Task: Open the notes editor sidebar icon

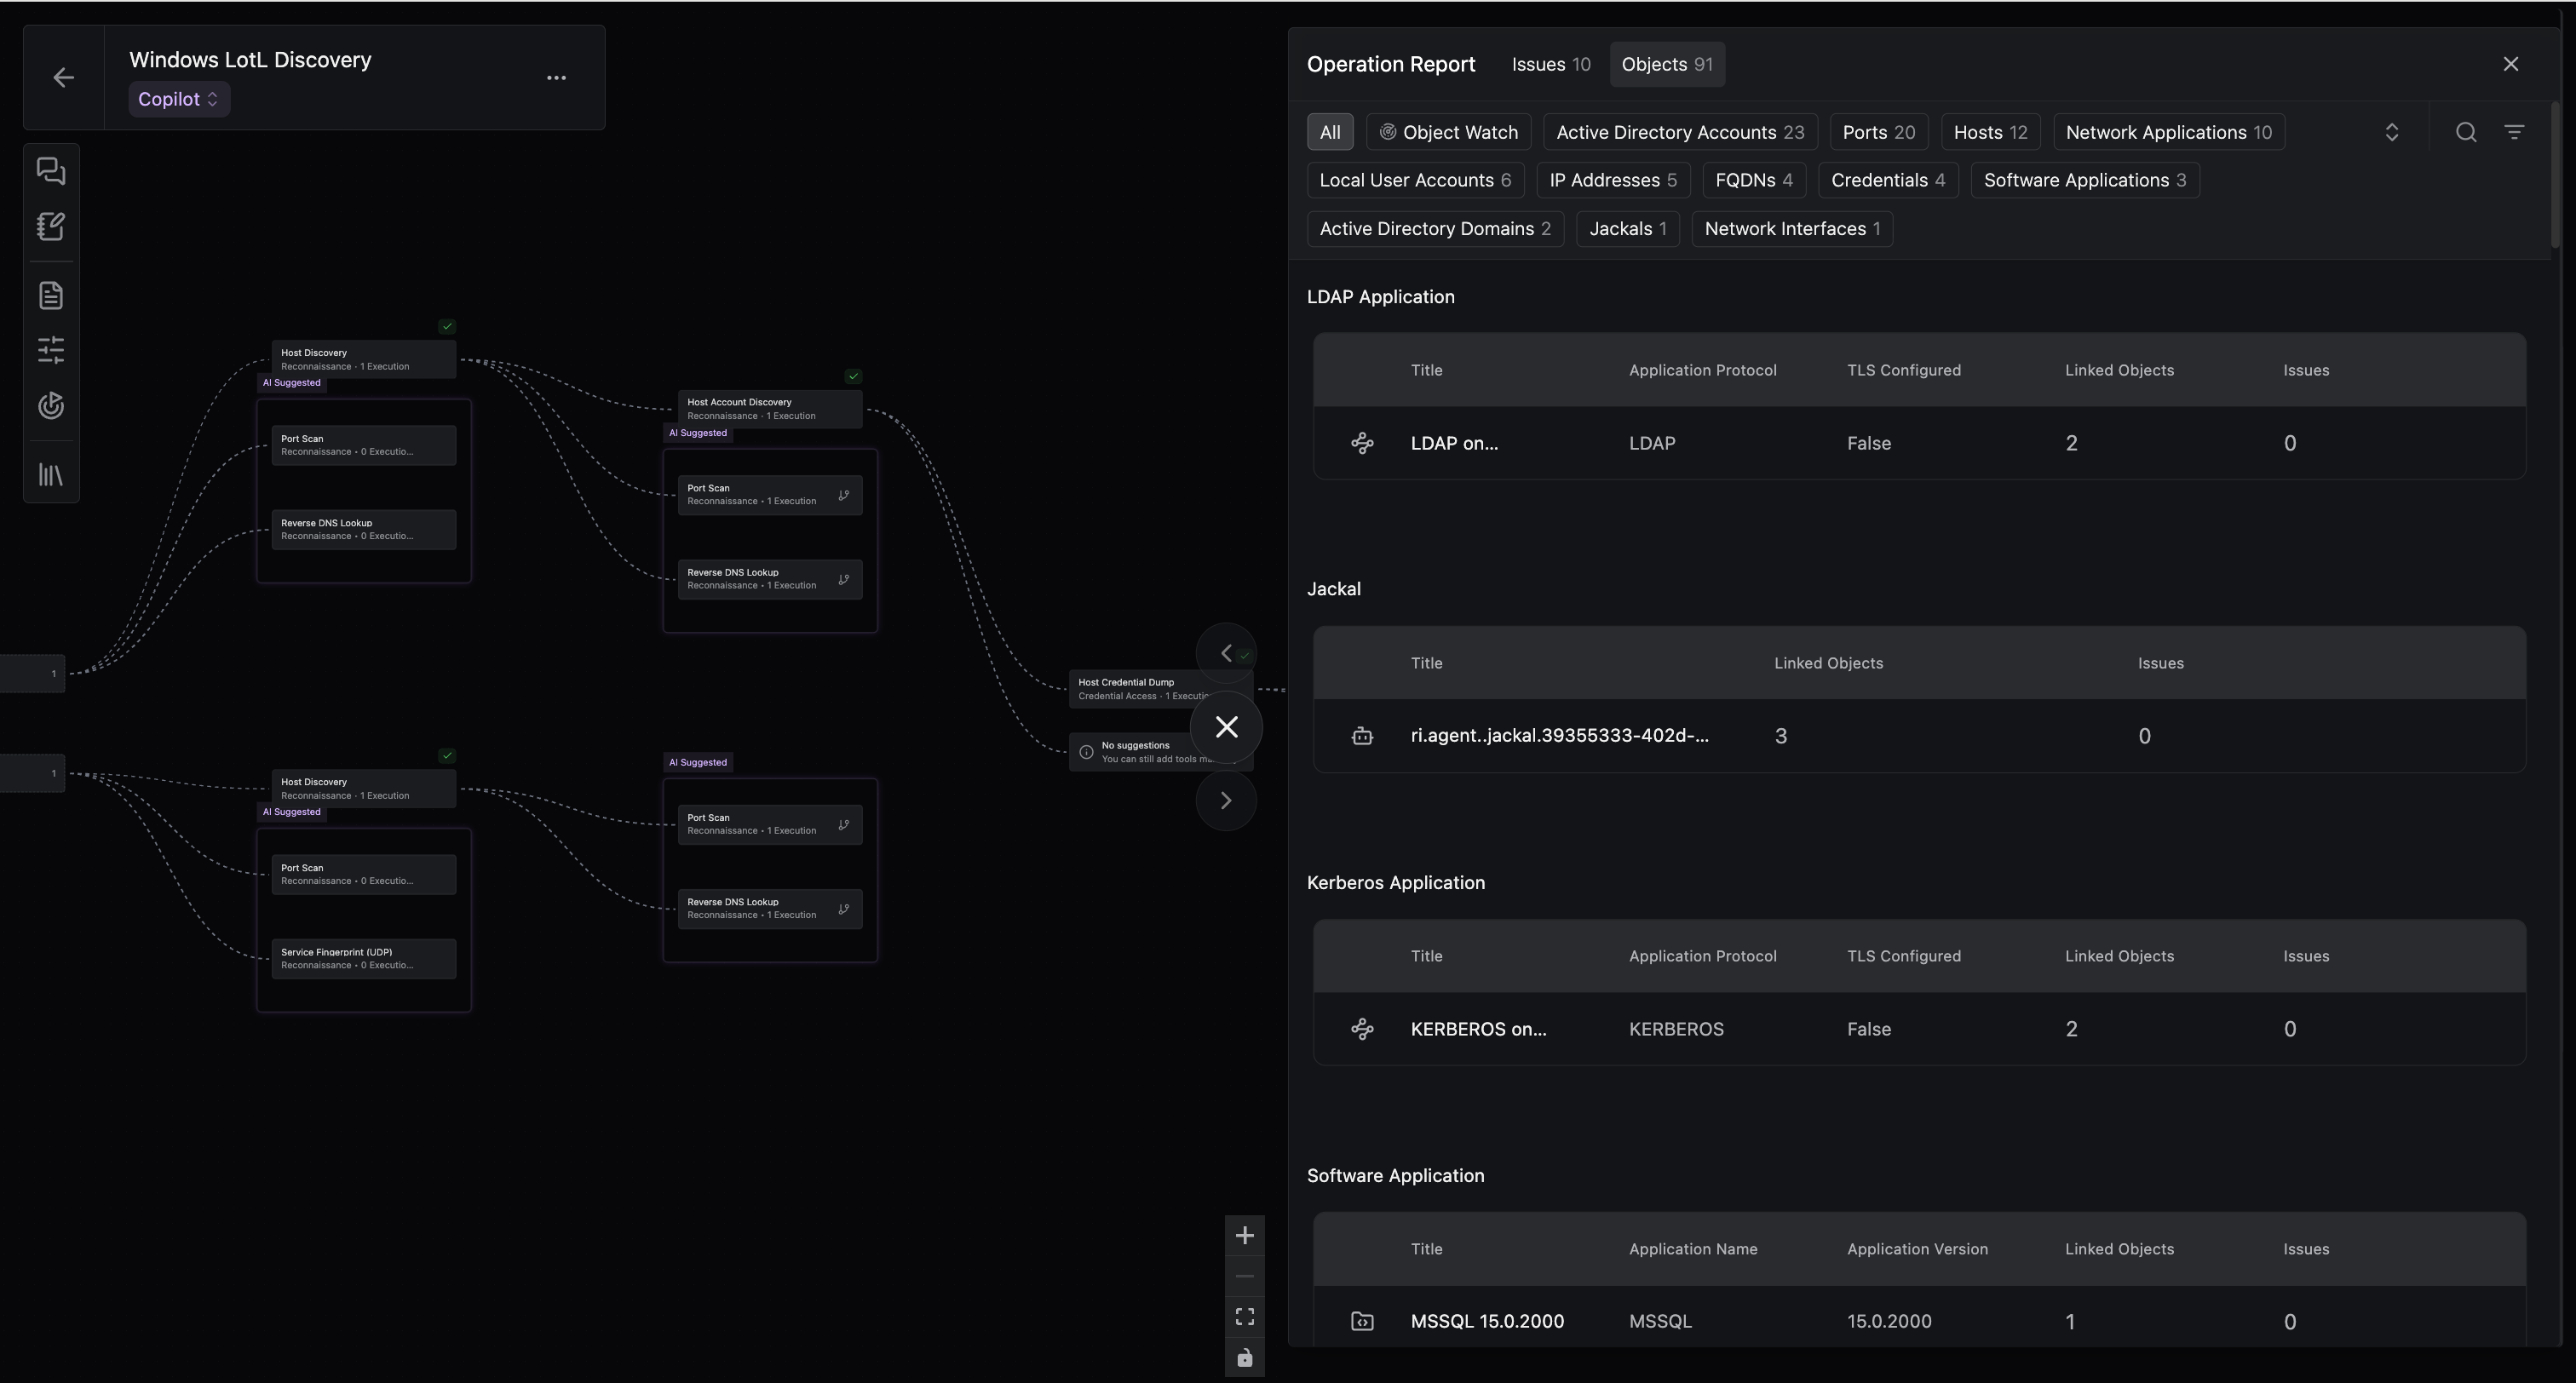Action: (x=51, y=226)
